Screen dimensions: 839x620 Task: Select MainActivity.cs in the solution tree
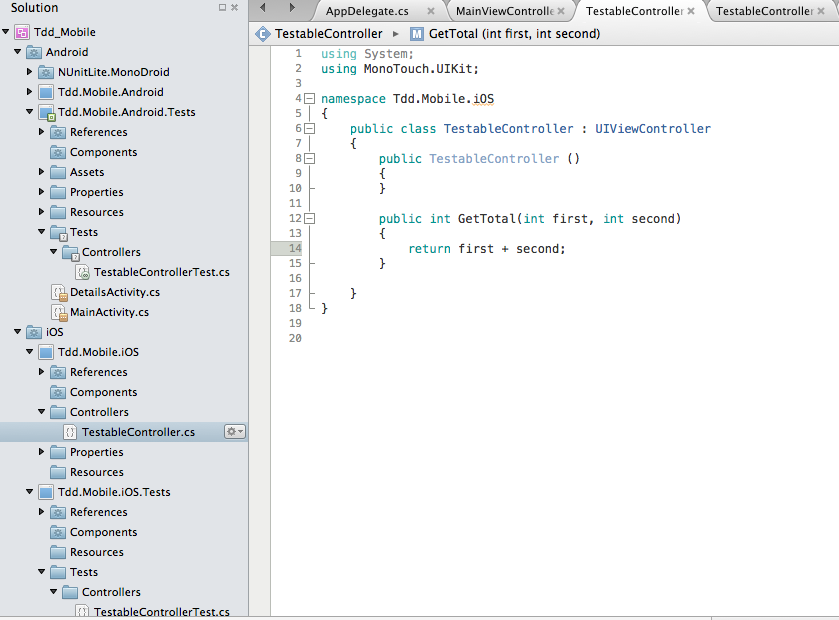(110, 312)
